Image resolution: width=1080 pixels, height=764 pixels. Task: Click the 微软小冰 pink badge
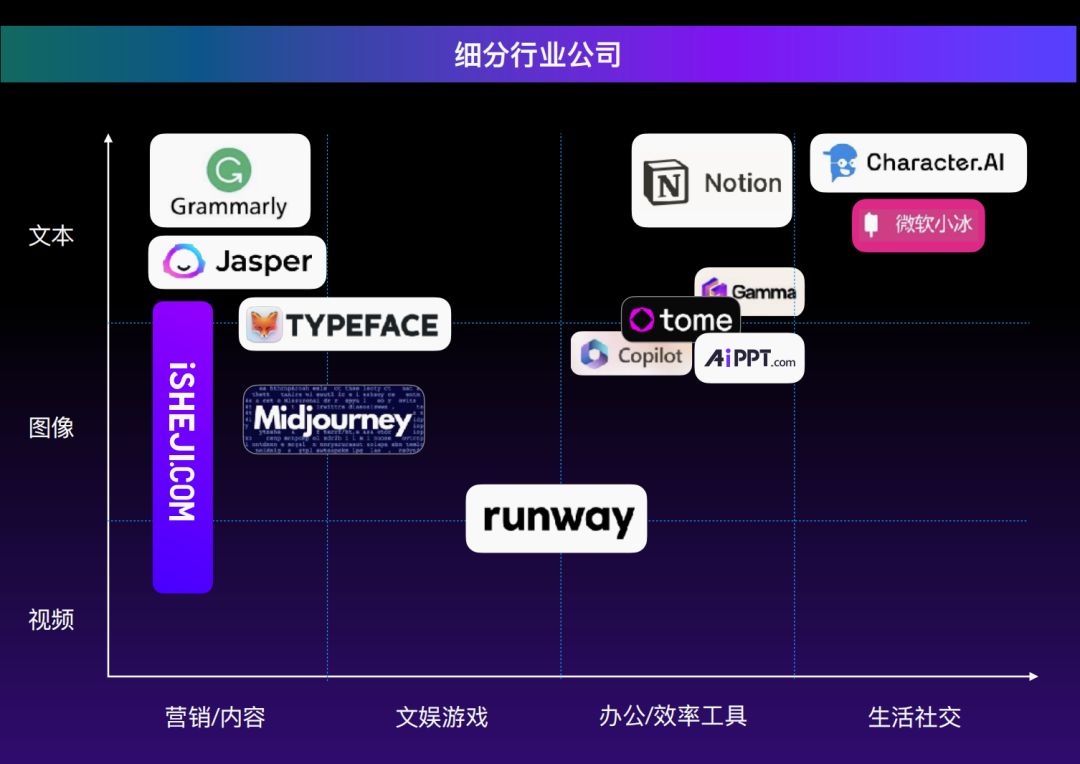(918, 225)
